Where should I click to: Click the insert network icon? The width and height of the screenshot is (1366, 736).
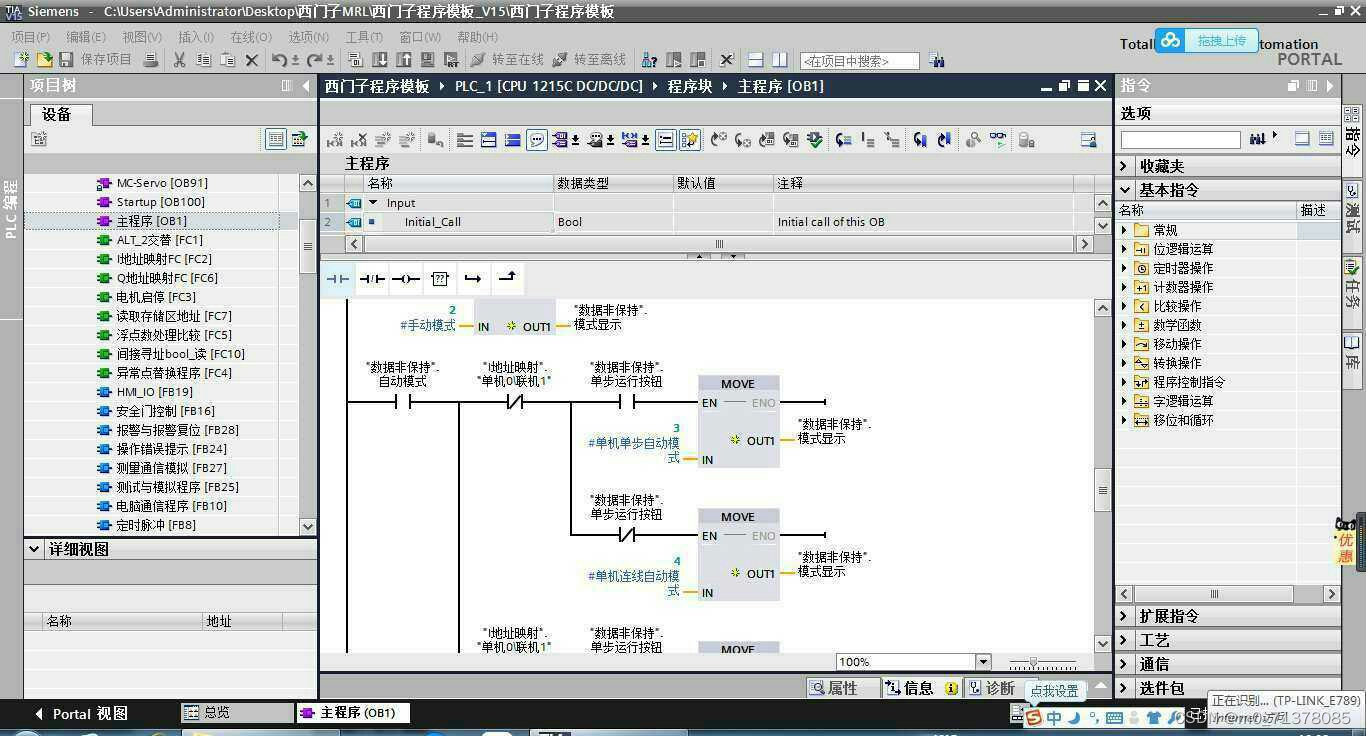pyautogui.click(x=335, y=140)
